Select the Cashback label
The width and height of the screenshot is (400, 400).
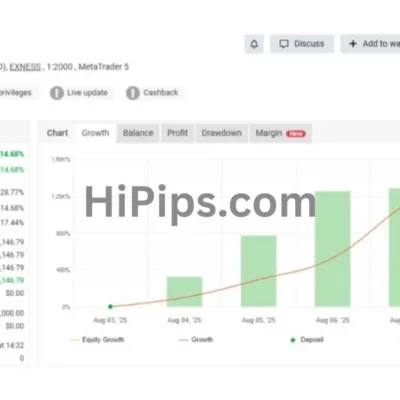pyautogui.click(x=161, y=93)
